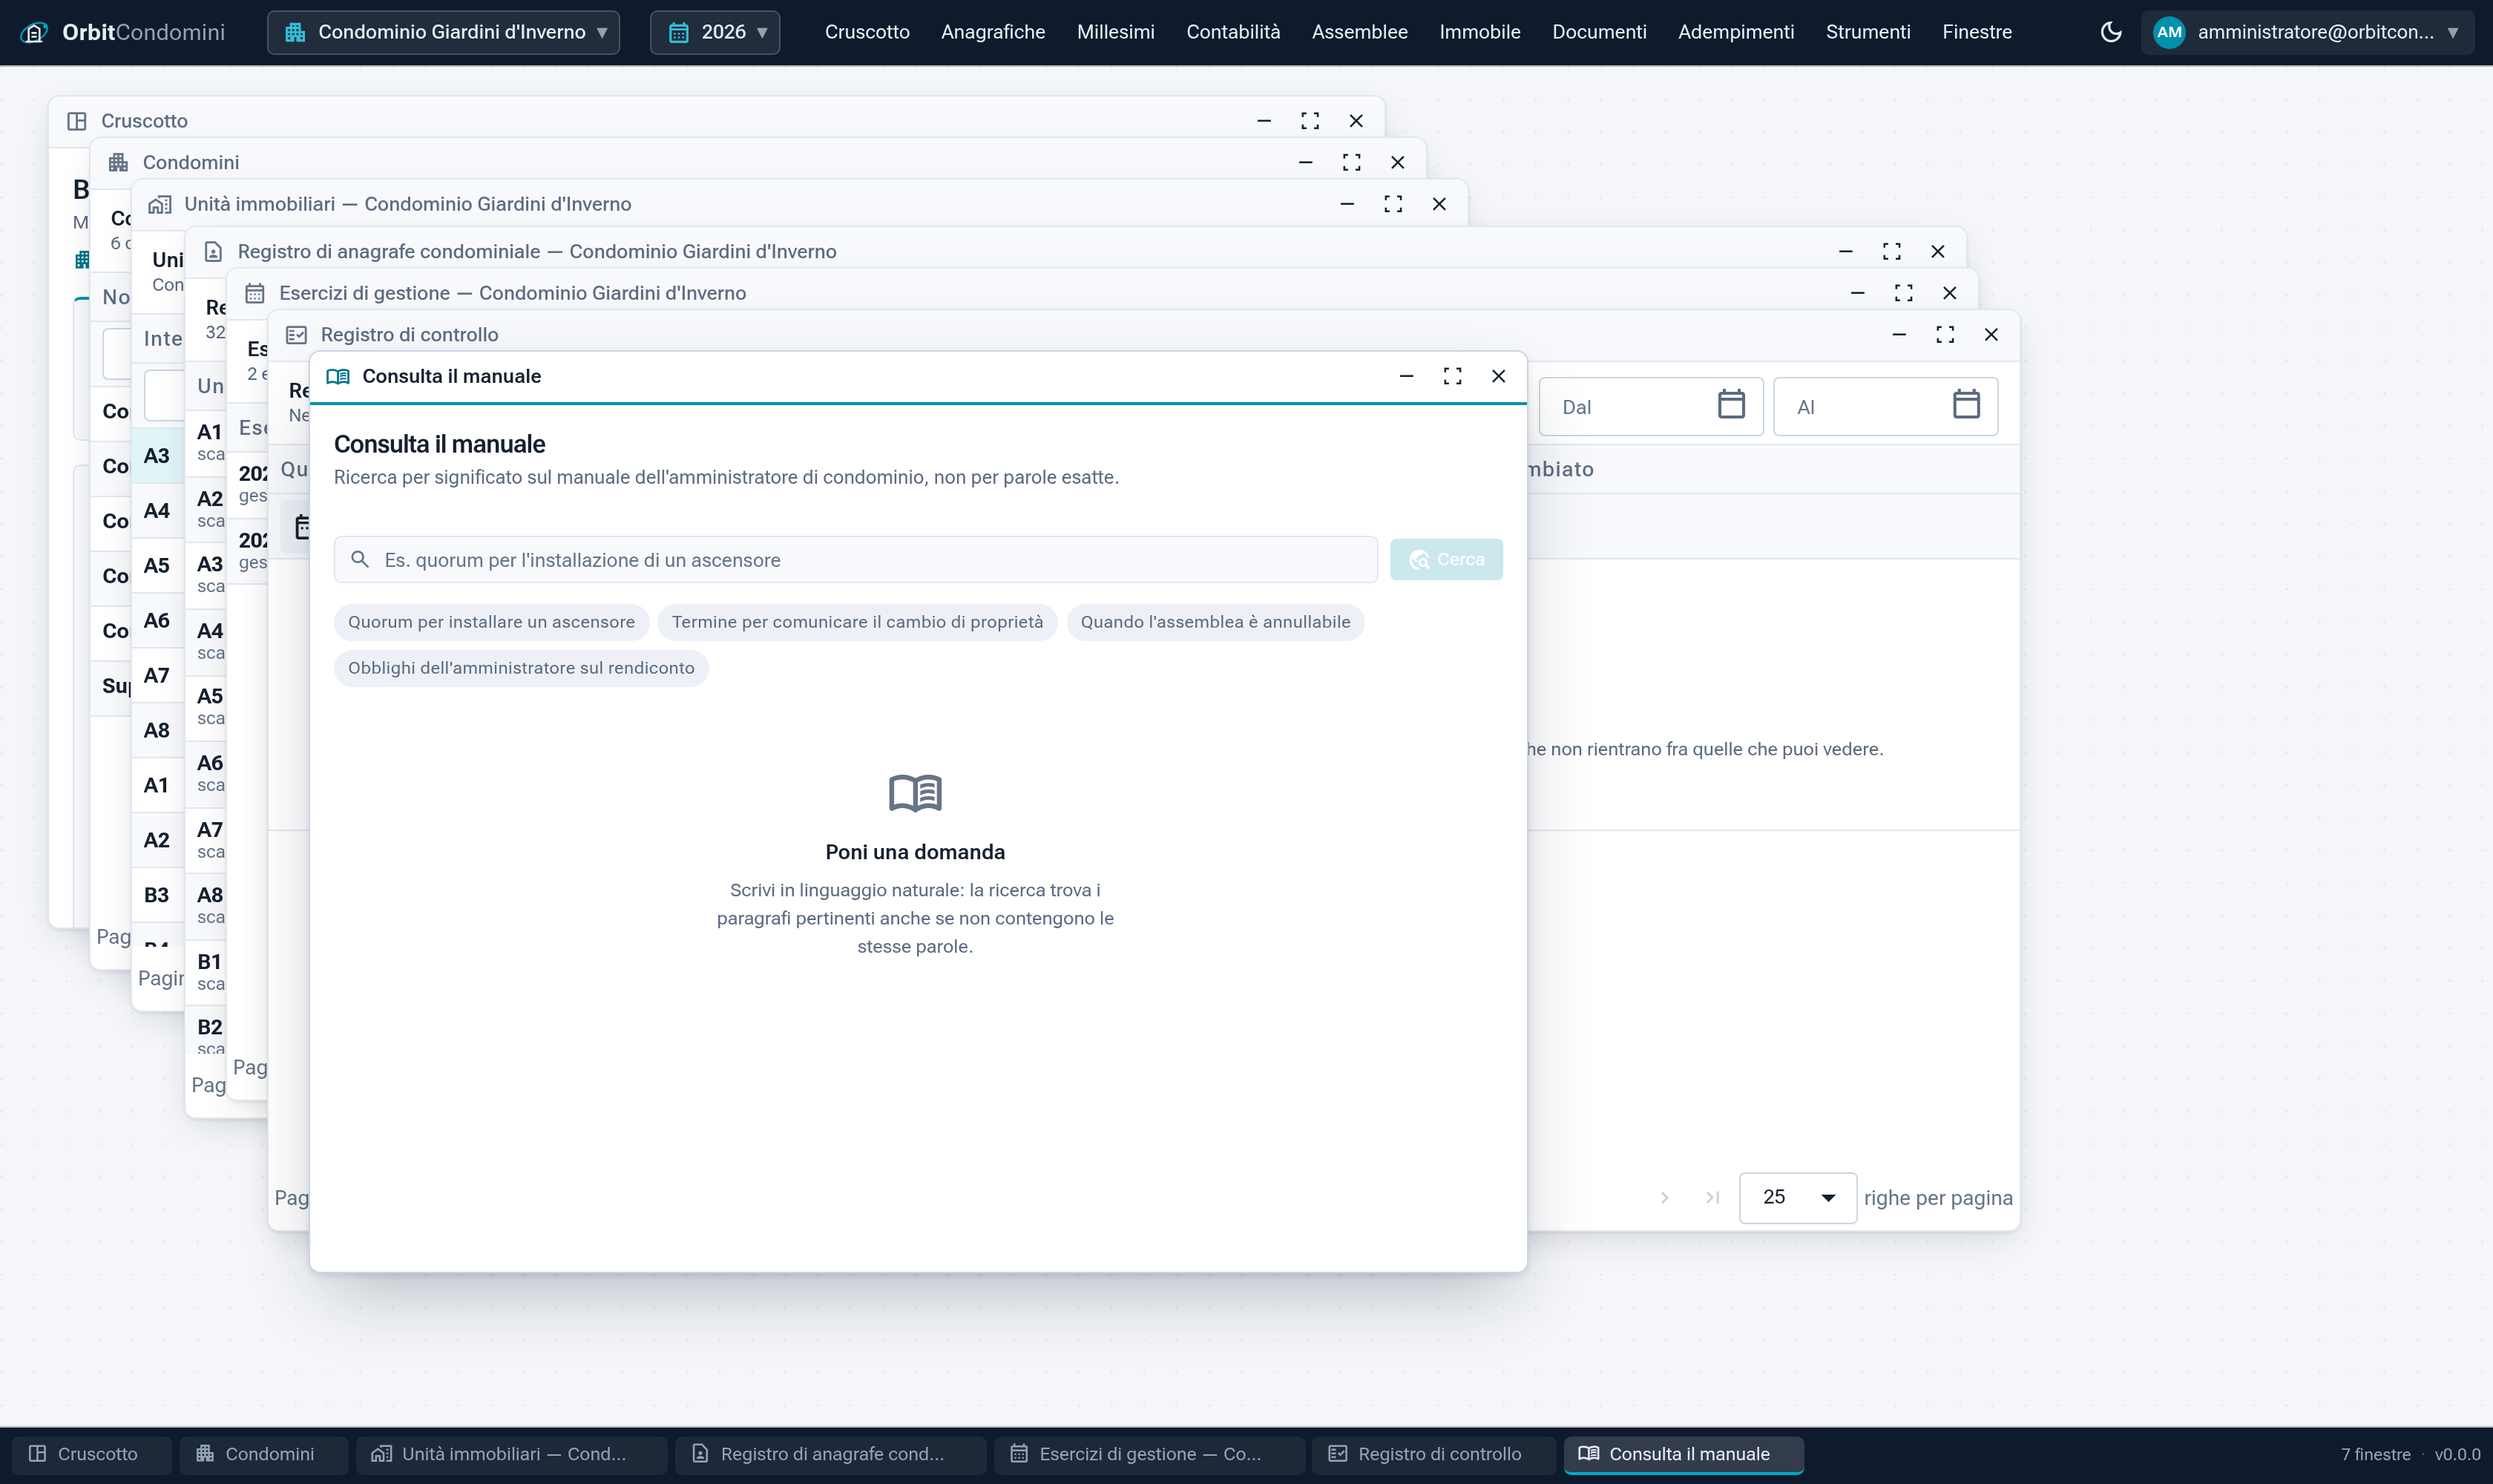Click the Cerca search button
2493x1484 pixels.
[x=1446, y=559]
